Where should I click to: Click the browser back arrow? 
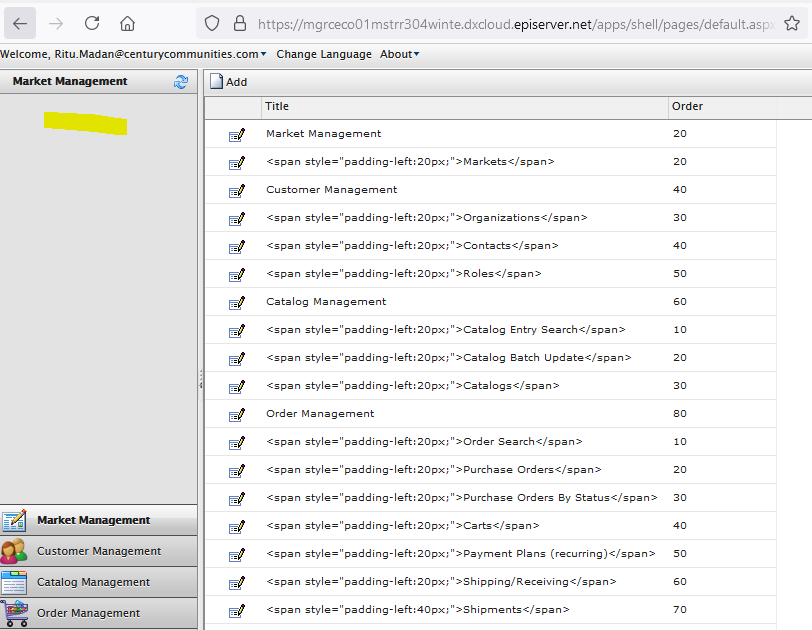click(21, 23)
